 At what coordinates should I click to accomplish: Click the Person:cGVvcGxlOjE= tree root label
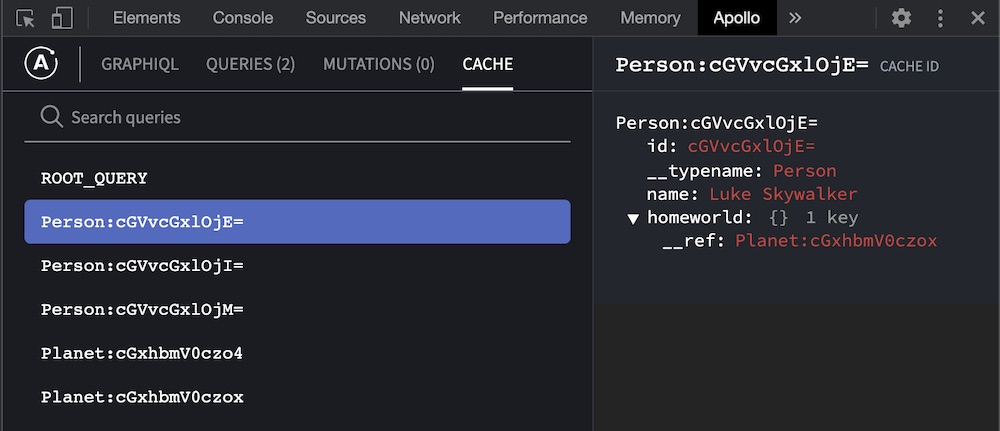pyautogui.click(x=717, y=122)
